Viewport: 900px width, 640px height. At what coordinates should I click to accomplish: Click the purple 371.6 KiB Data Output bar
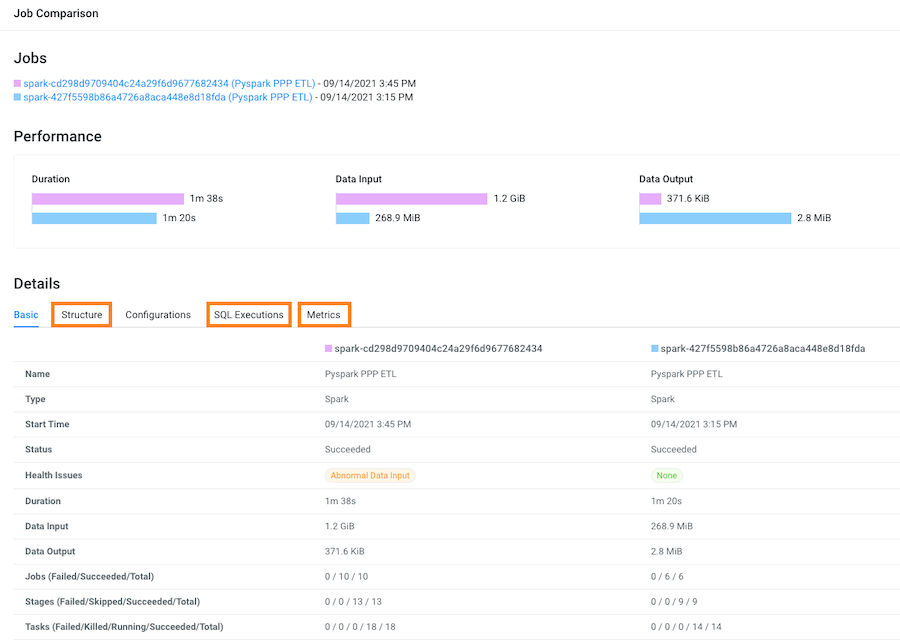click(x=650, y=199)
